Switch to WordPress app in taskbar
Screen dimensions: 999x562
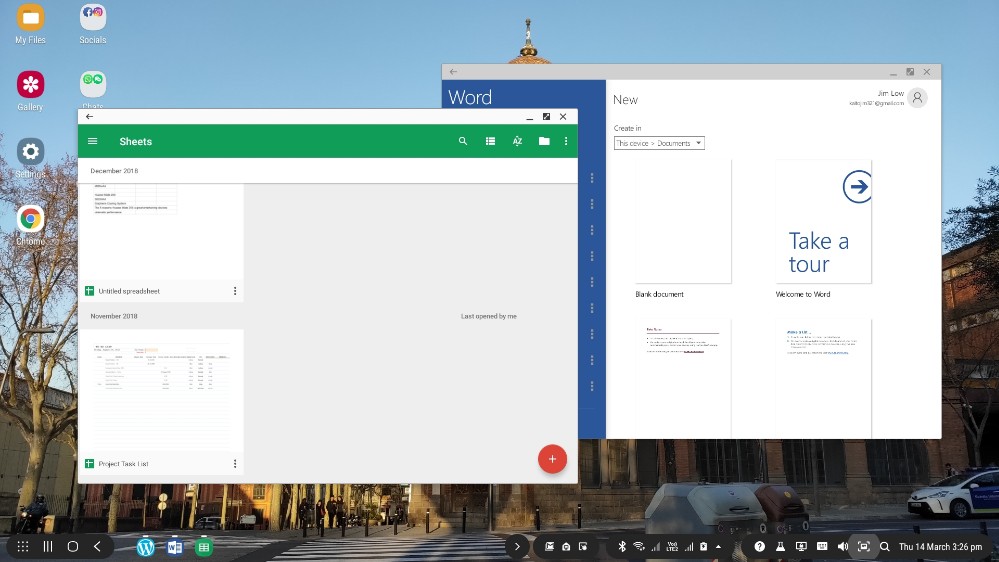145,547
